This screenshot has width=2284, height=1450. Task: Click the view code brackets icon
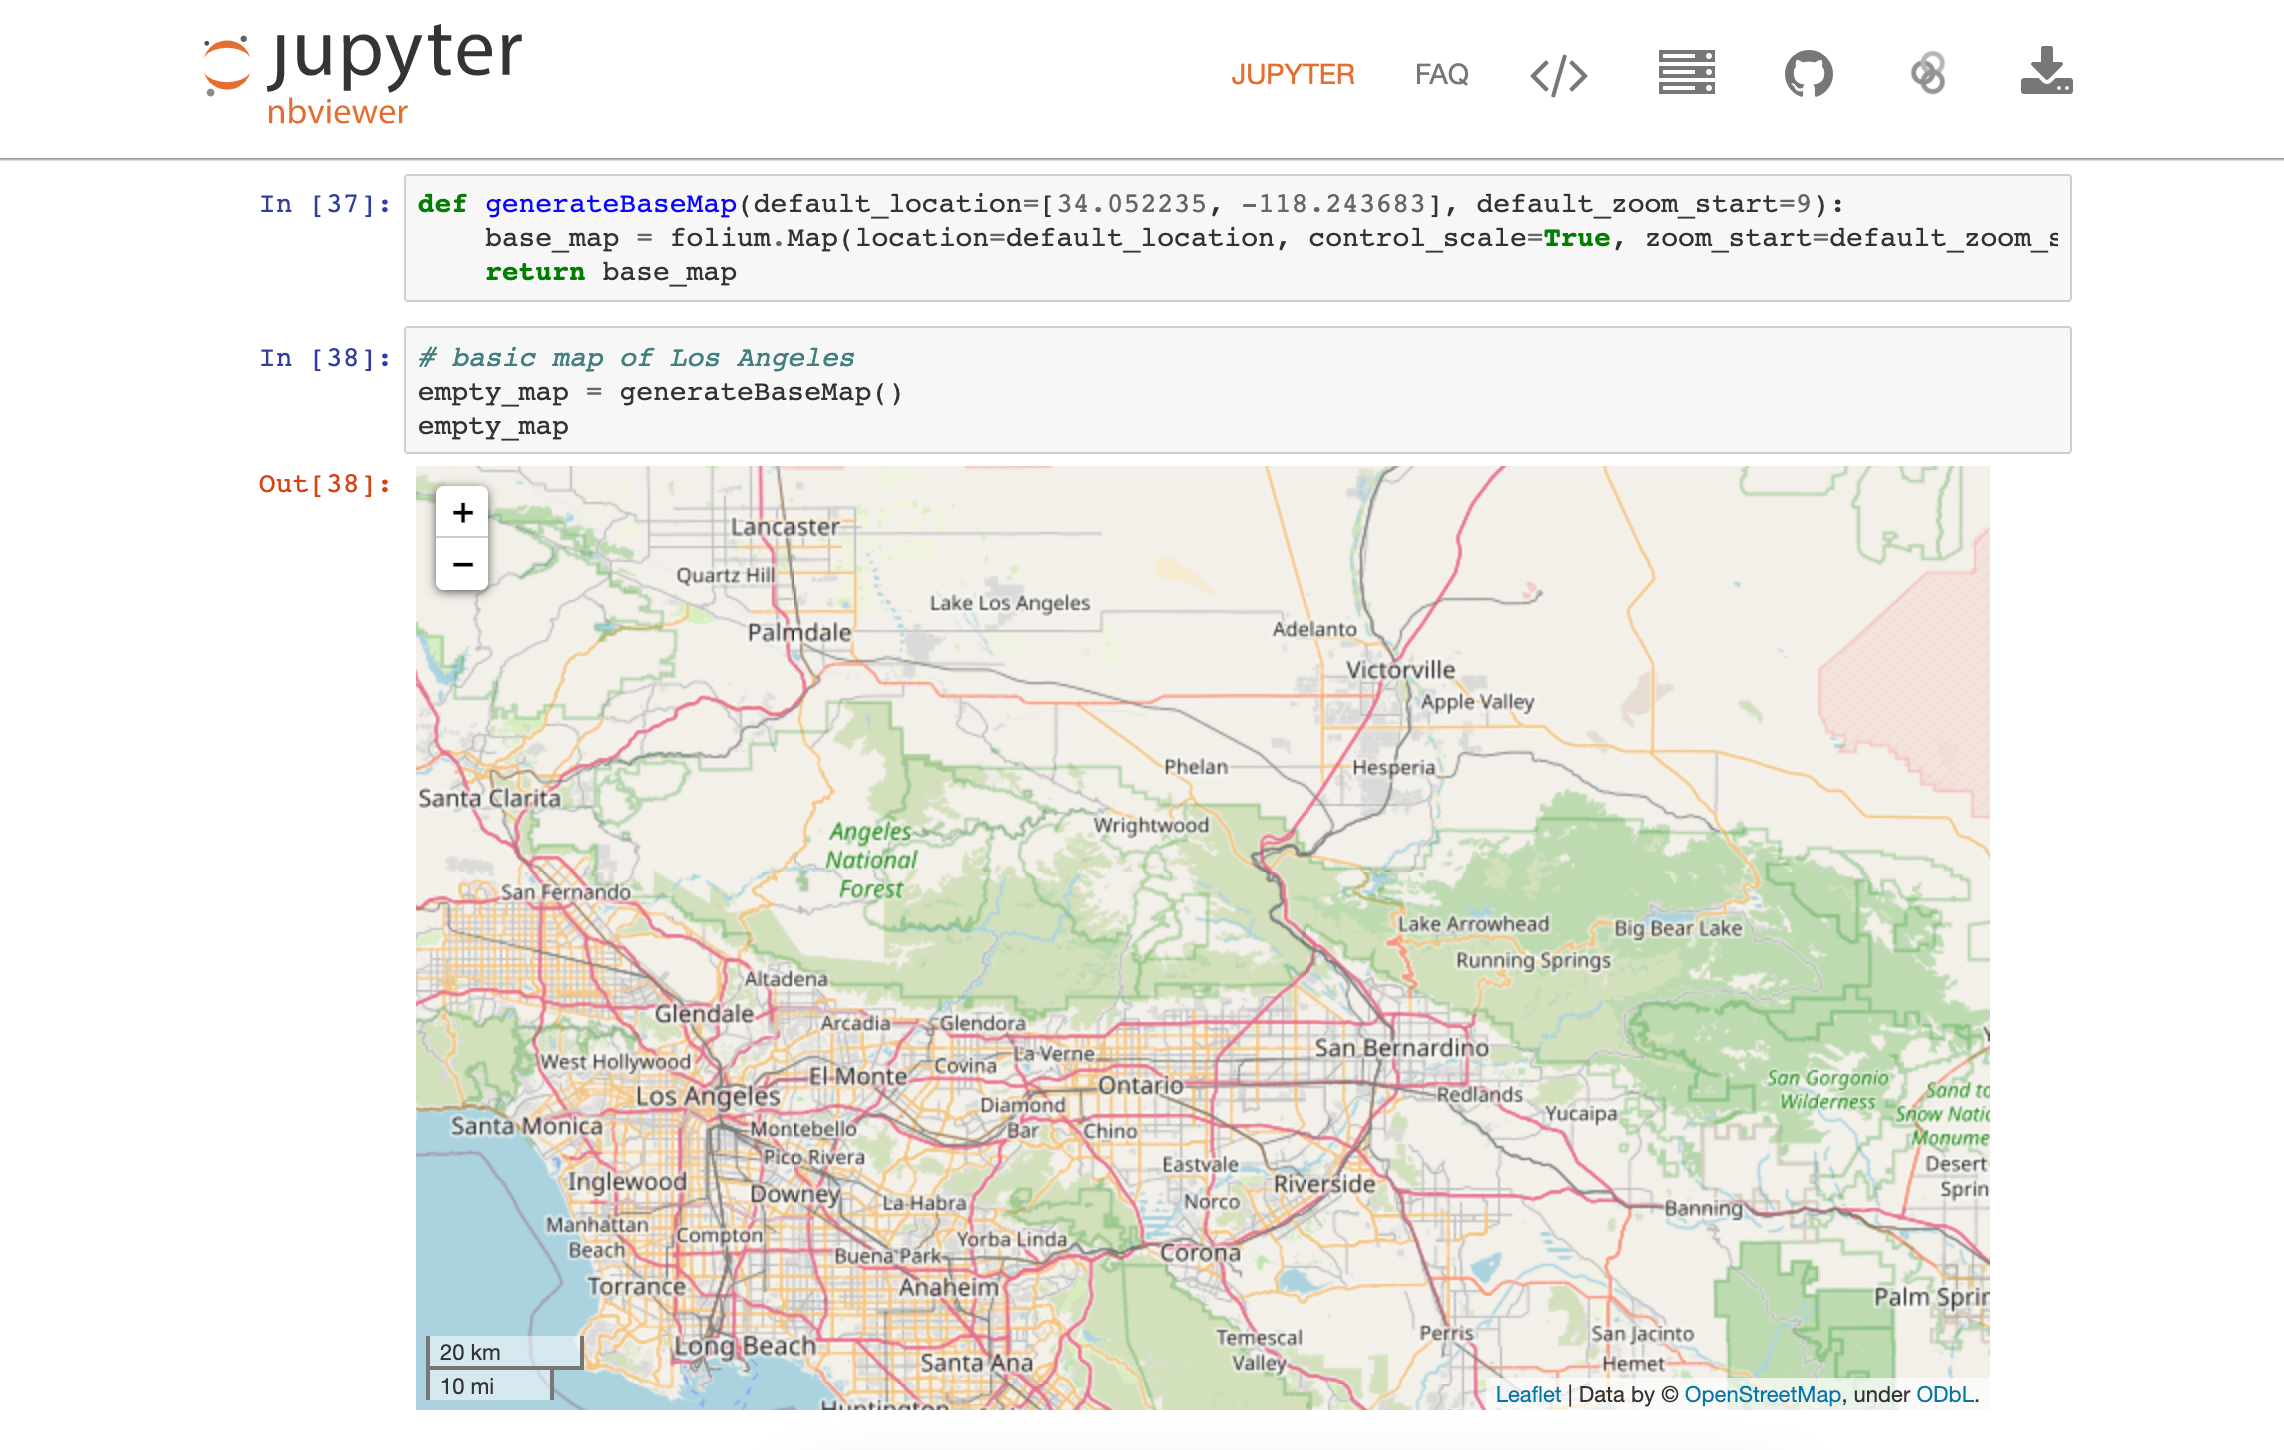1558,75
